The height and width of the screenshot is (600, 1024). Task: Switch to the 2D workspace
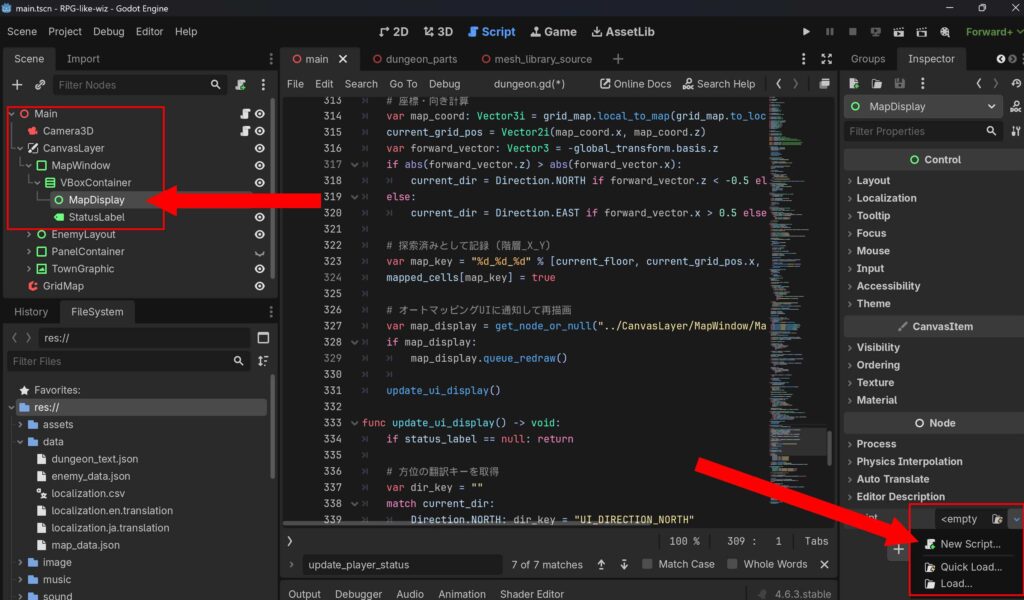(x=394, y=31)
